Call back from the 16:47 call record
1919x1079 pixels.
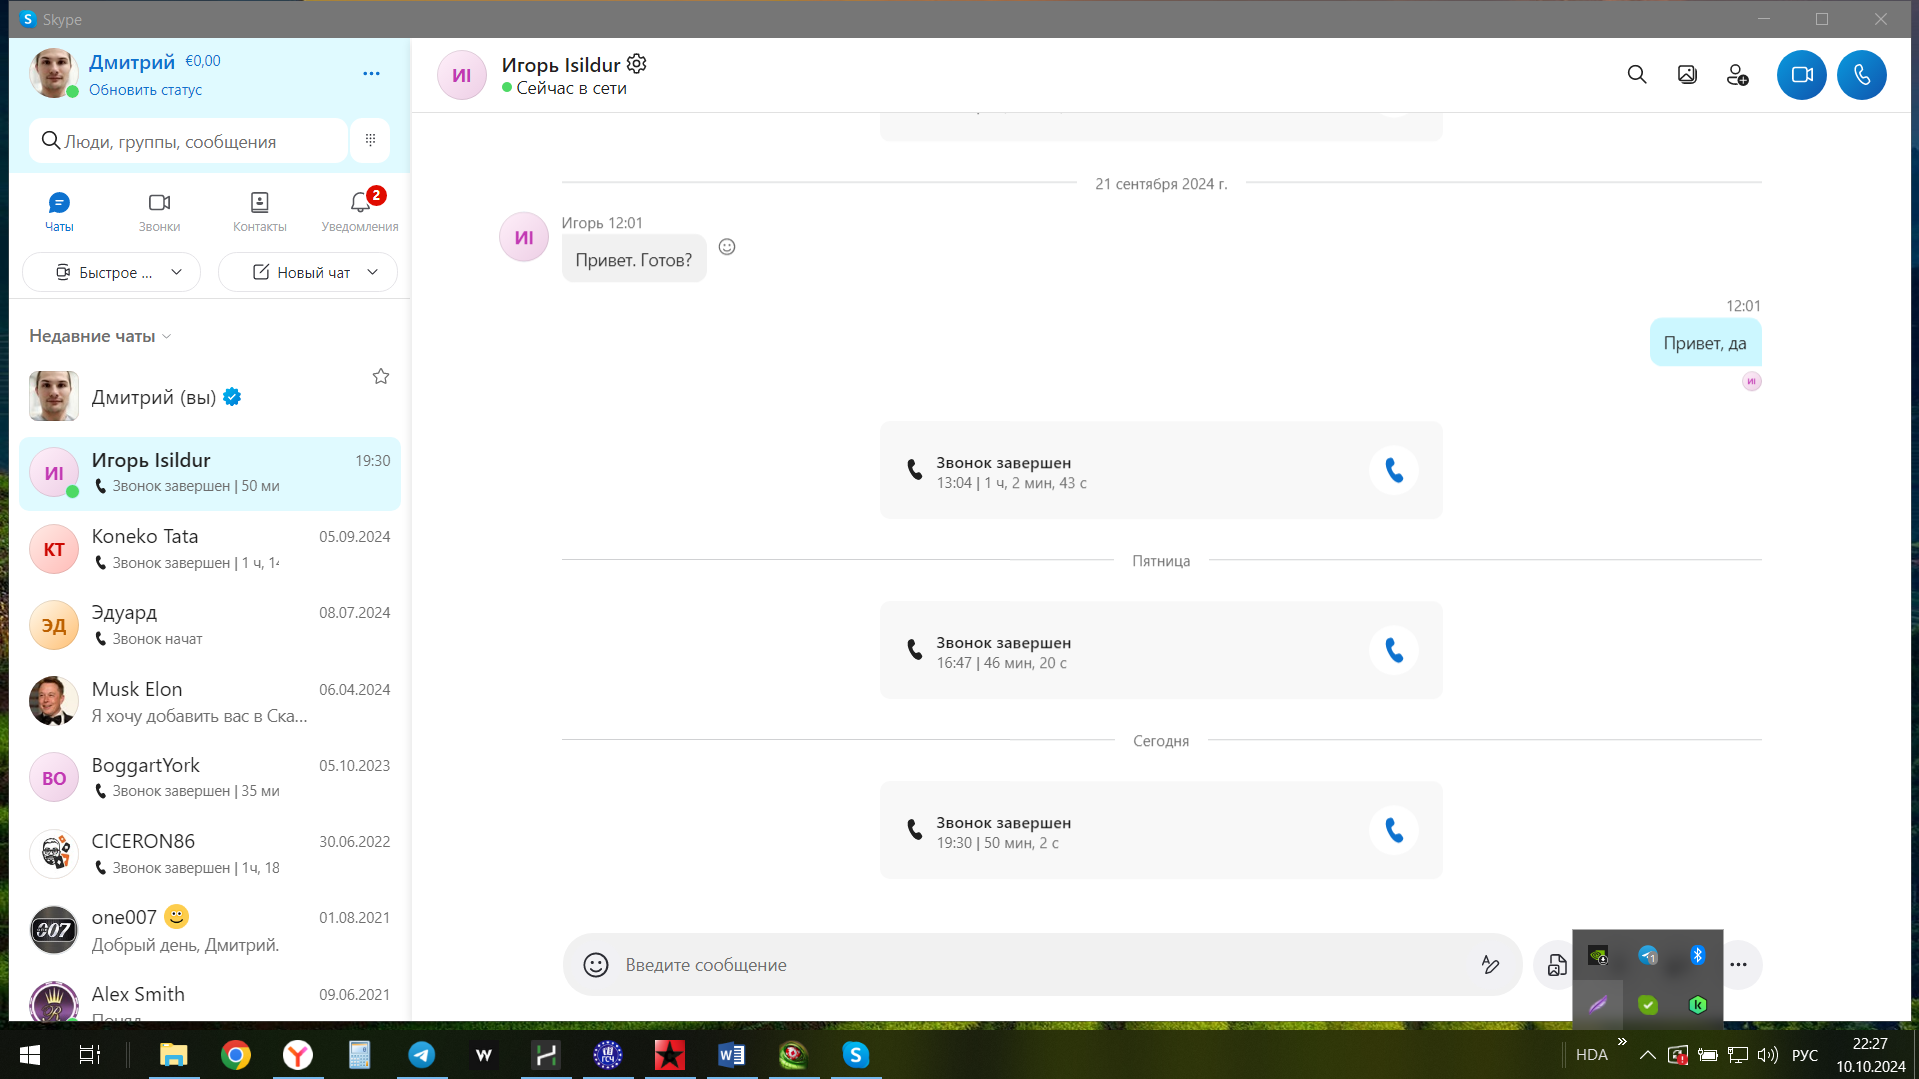tap(1393, 650)
